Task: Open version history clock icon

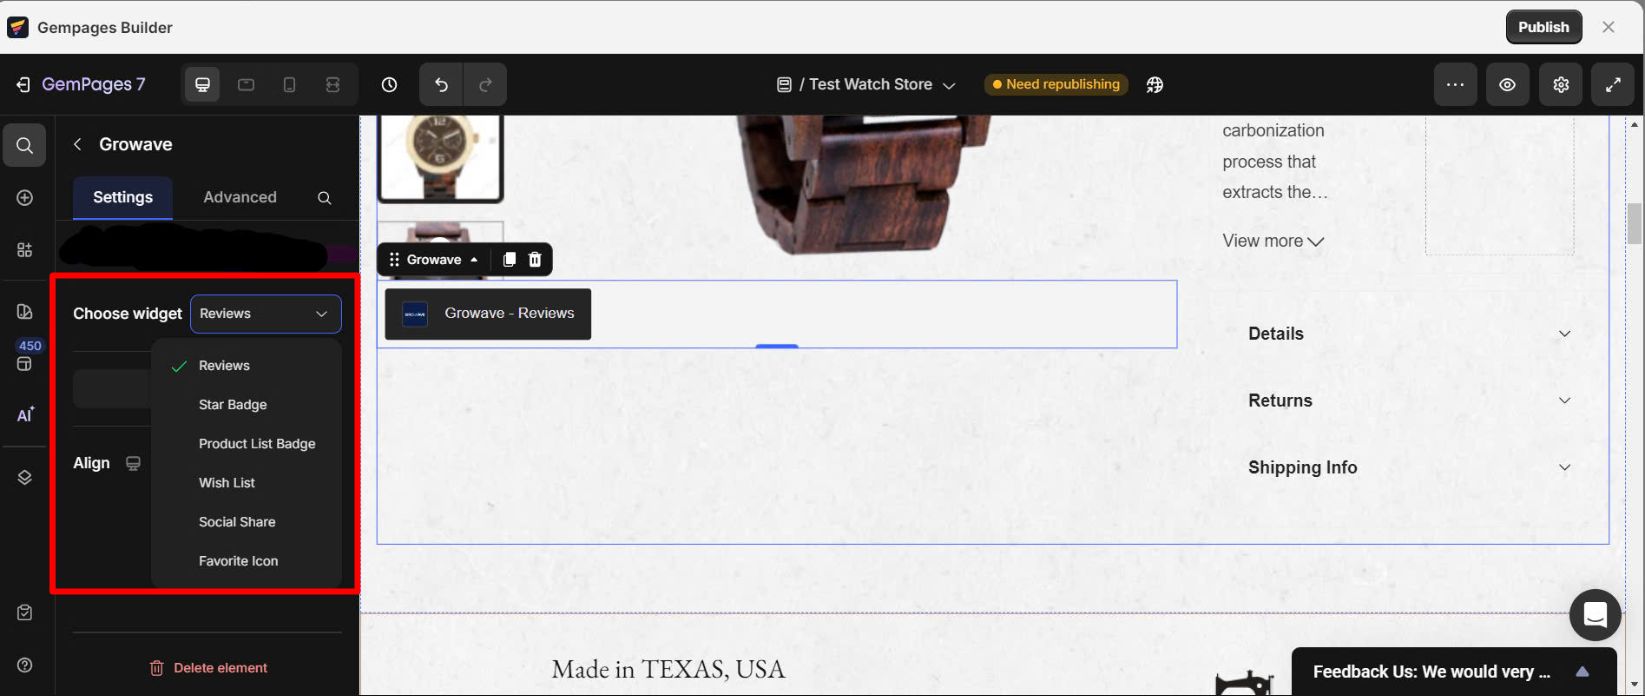Action: pyautogui.click(x=389, y=85)
